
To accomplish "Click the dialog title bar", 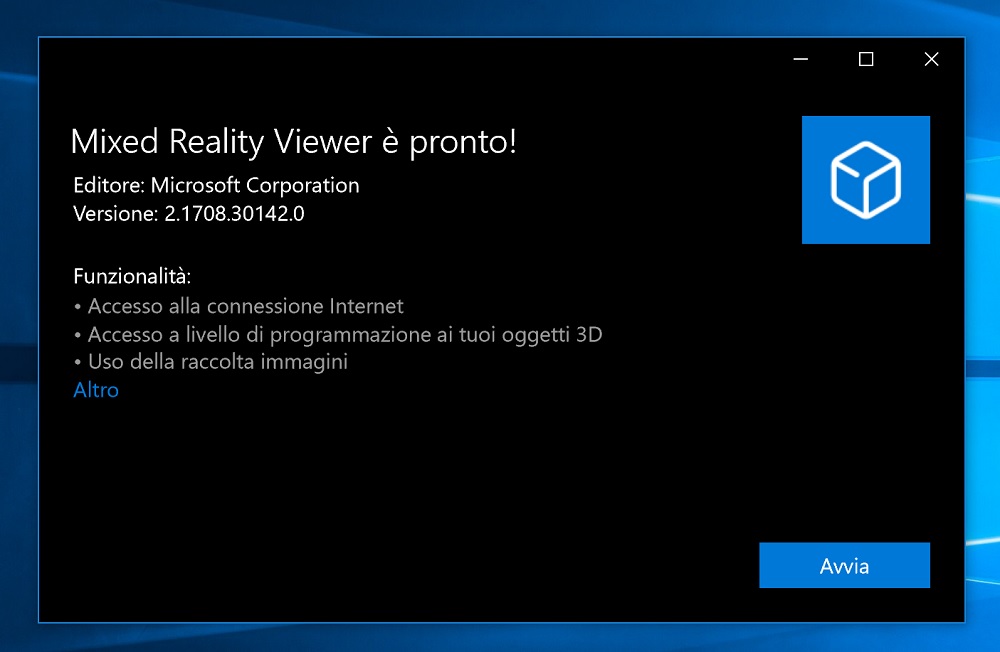I will [x=400, y=59].
